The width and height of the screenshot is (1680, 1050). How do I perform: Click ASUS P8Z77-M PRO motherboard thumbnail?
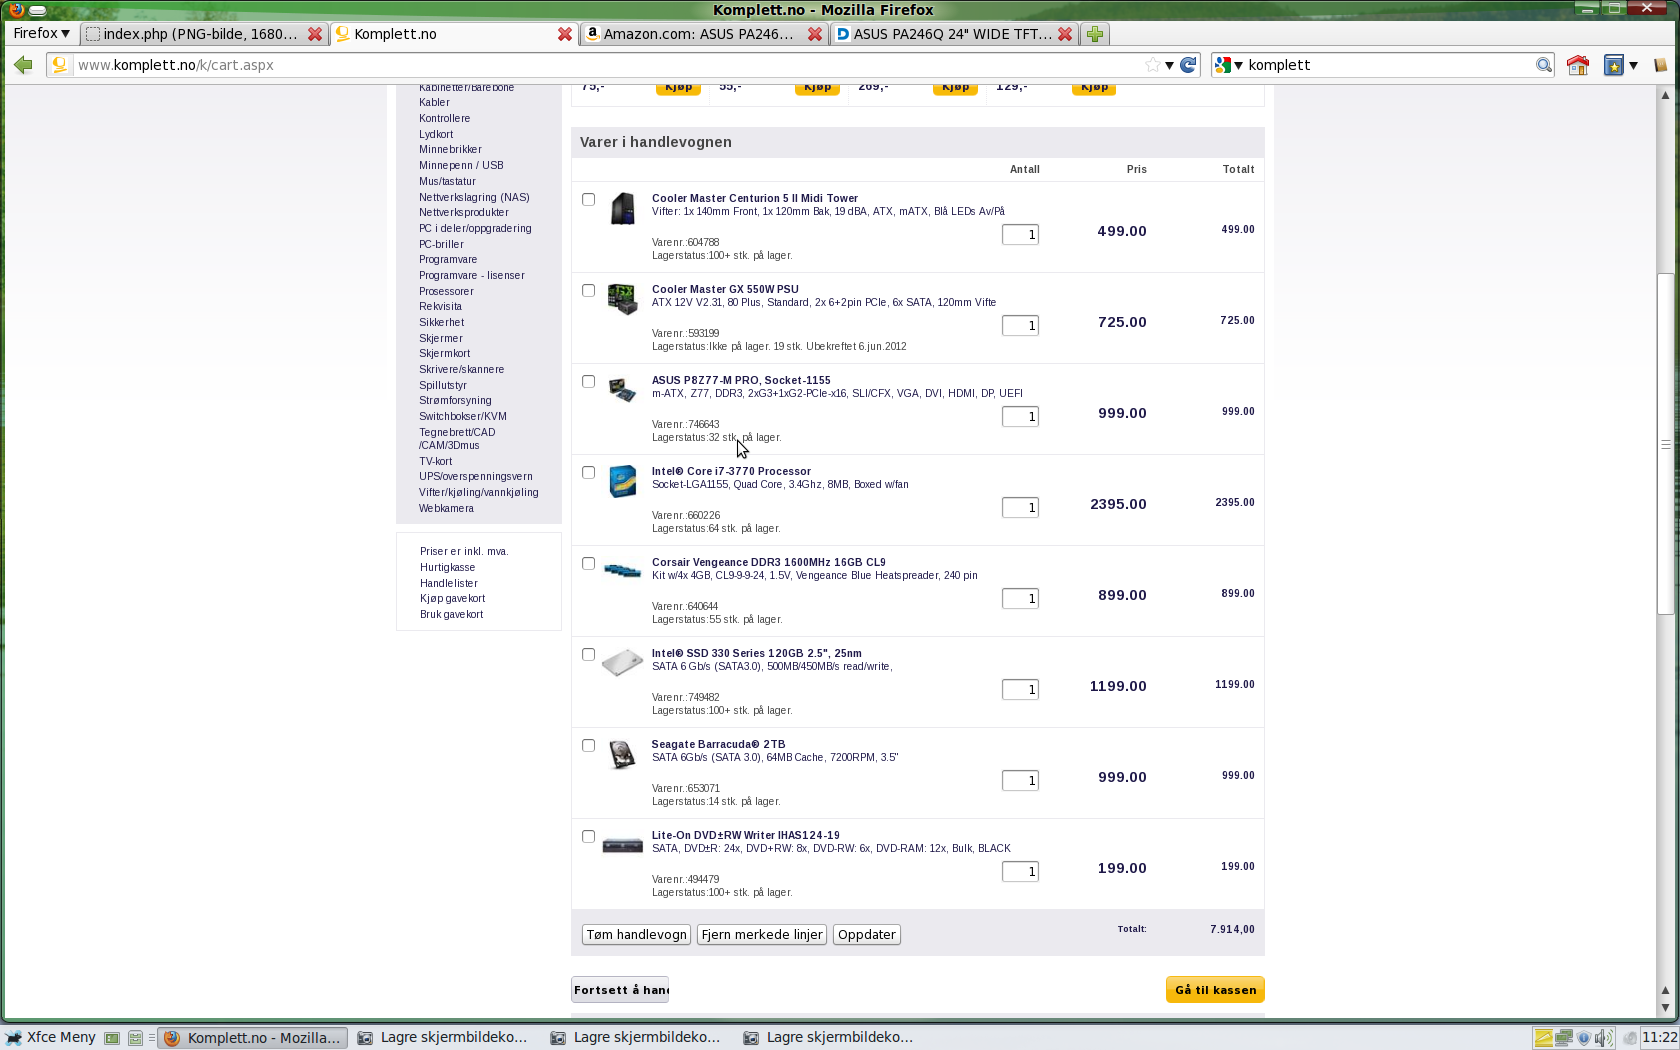click(622, 389)
